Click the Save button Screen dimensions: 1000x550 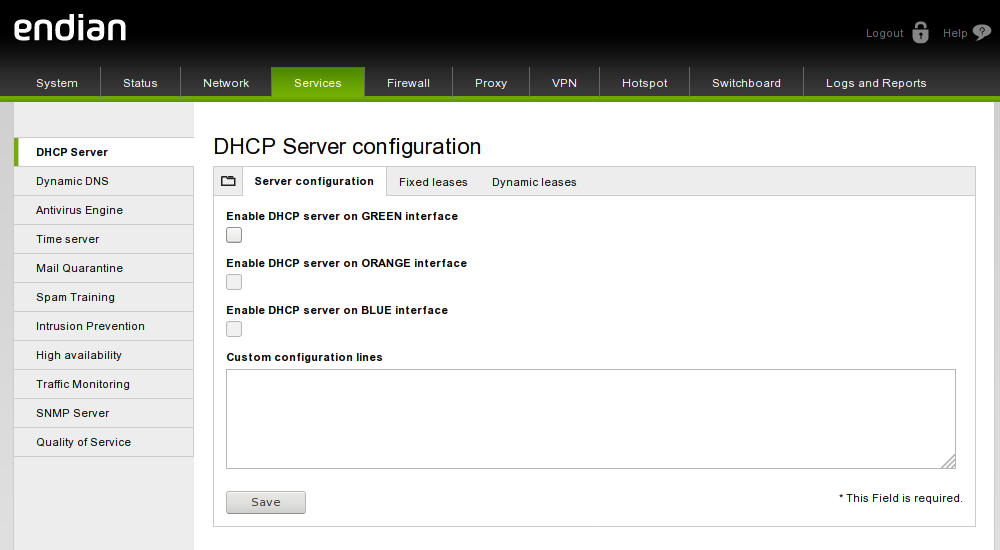[x=266, y=502]
